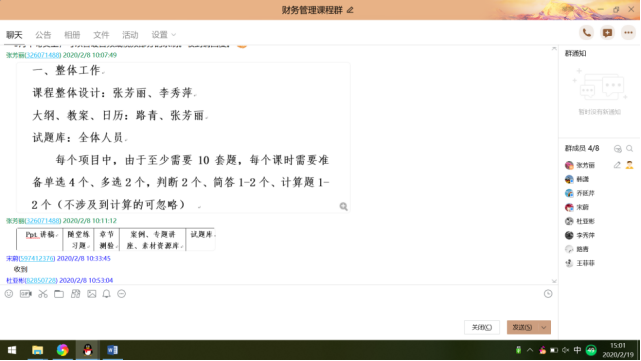Activate the scissors screenshot tool
The height and width of the screenshot is (361, 641).
43,294
